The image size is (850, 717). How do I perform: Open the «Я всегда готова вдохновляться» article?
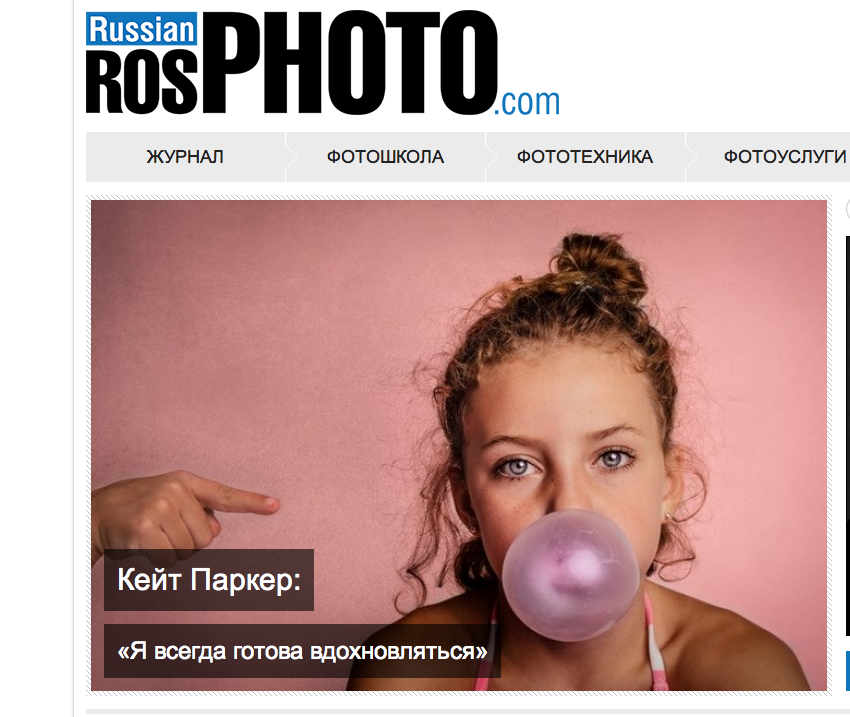(302, 651)
